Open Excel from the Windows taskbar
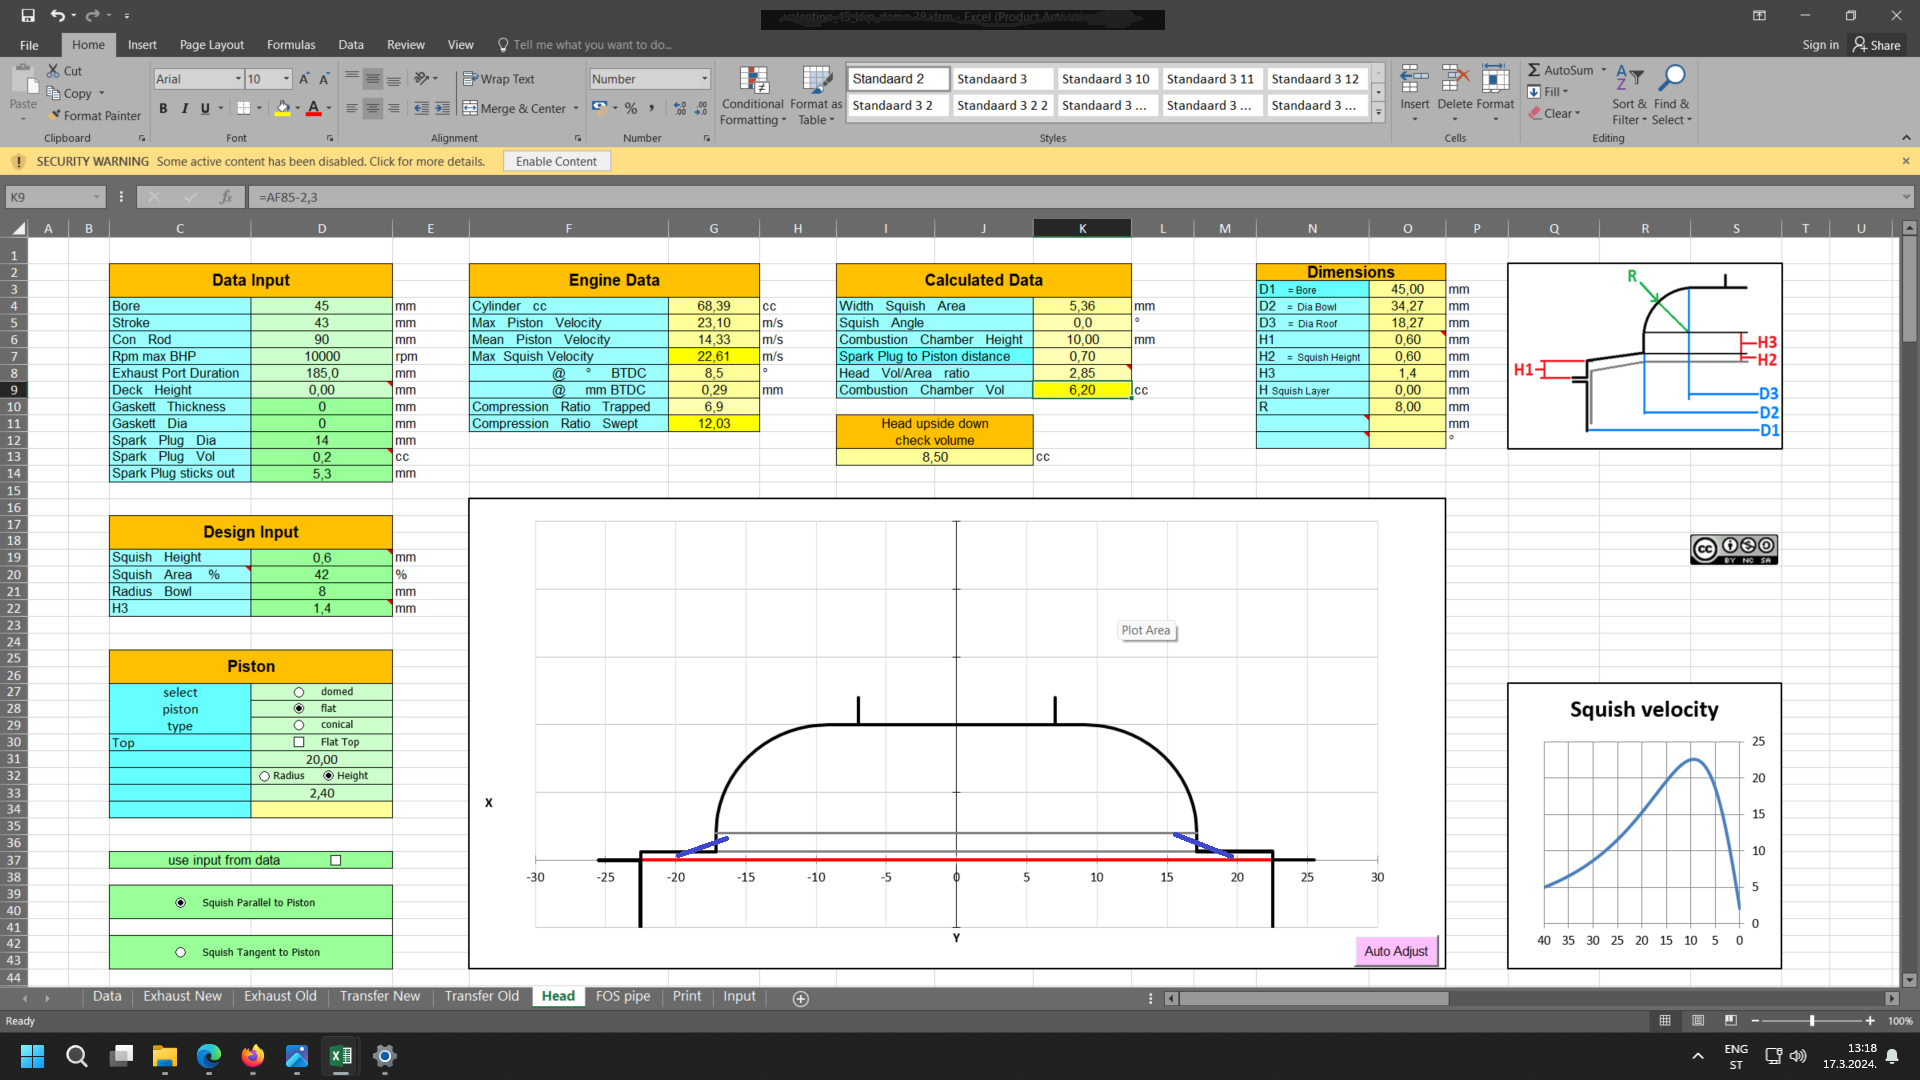This screenshot has width=1920, height=1080. (340, 1056)
